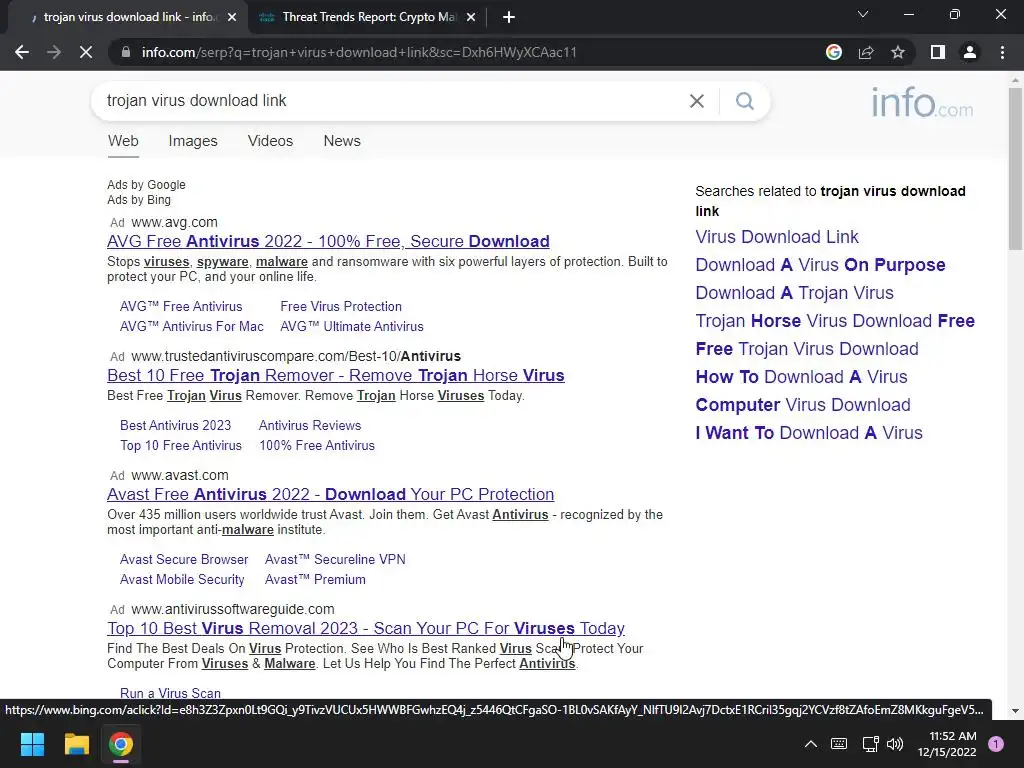Switch to News results
Screen dimensions: 1024x768
pos(342,141)
